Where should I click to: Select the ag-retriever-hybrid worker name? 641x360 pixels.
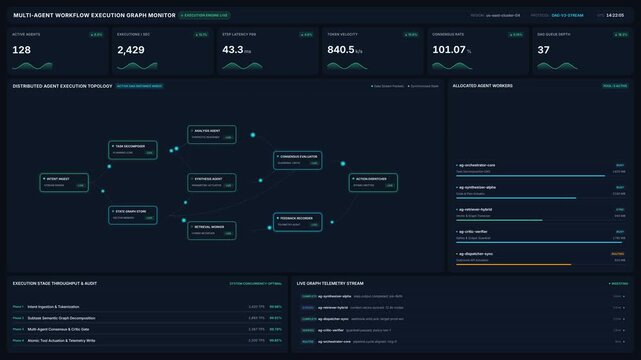(x=475, y=210)
